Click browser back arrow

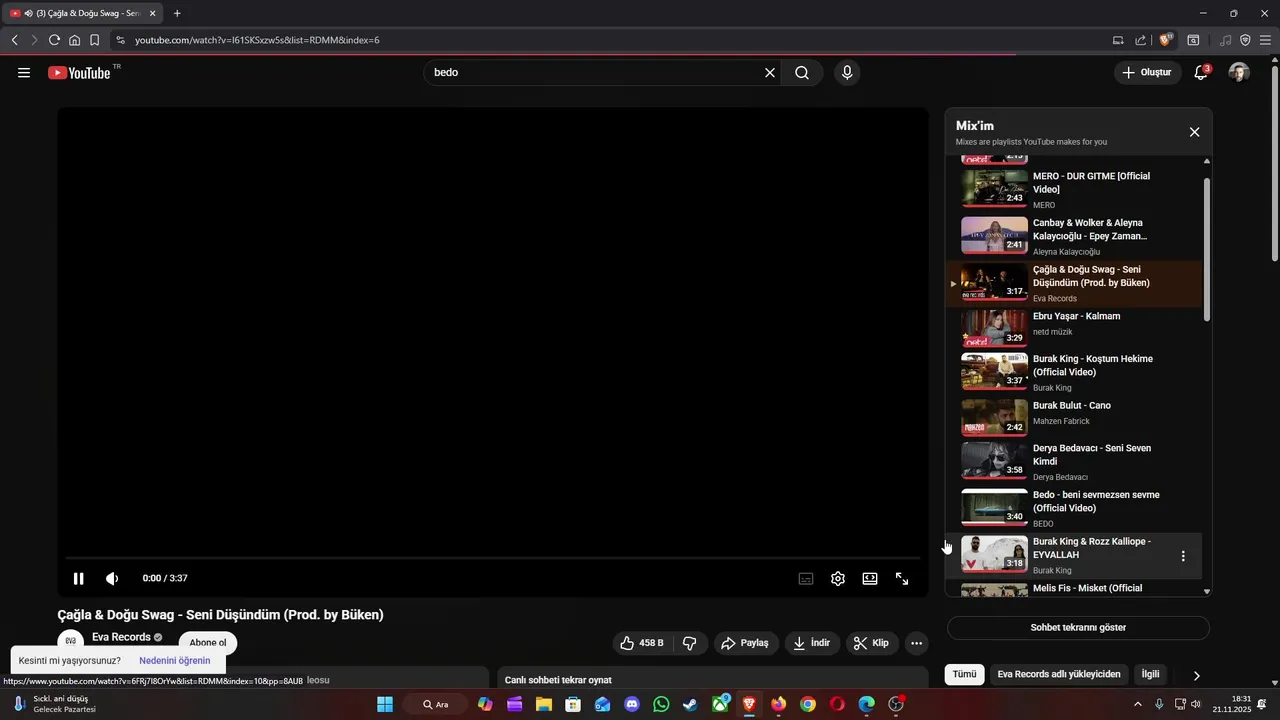point(15,40)
